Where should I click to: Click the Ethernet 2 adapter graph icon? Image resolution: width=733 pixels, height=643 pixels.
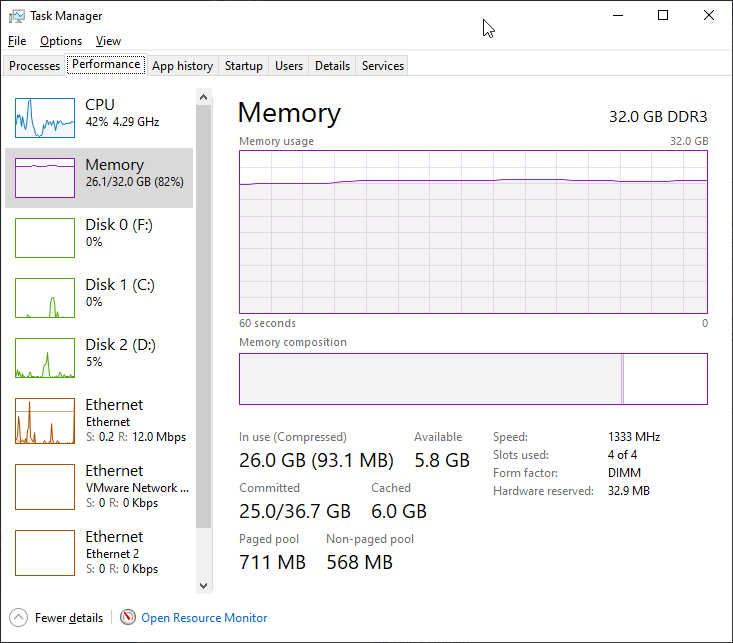click(45, 553)
